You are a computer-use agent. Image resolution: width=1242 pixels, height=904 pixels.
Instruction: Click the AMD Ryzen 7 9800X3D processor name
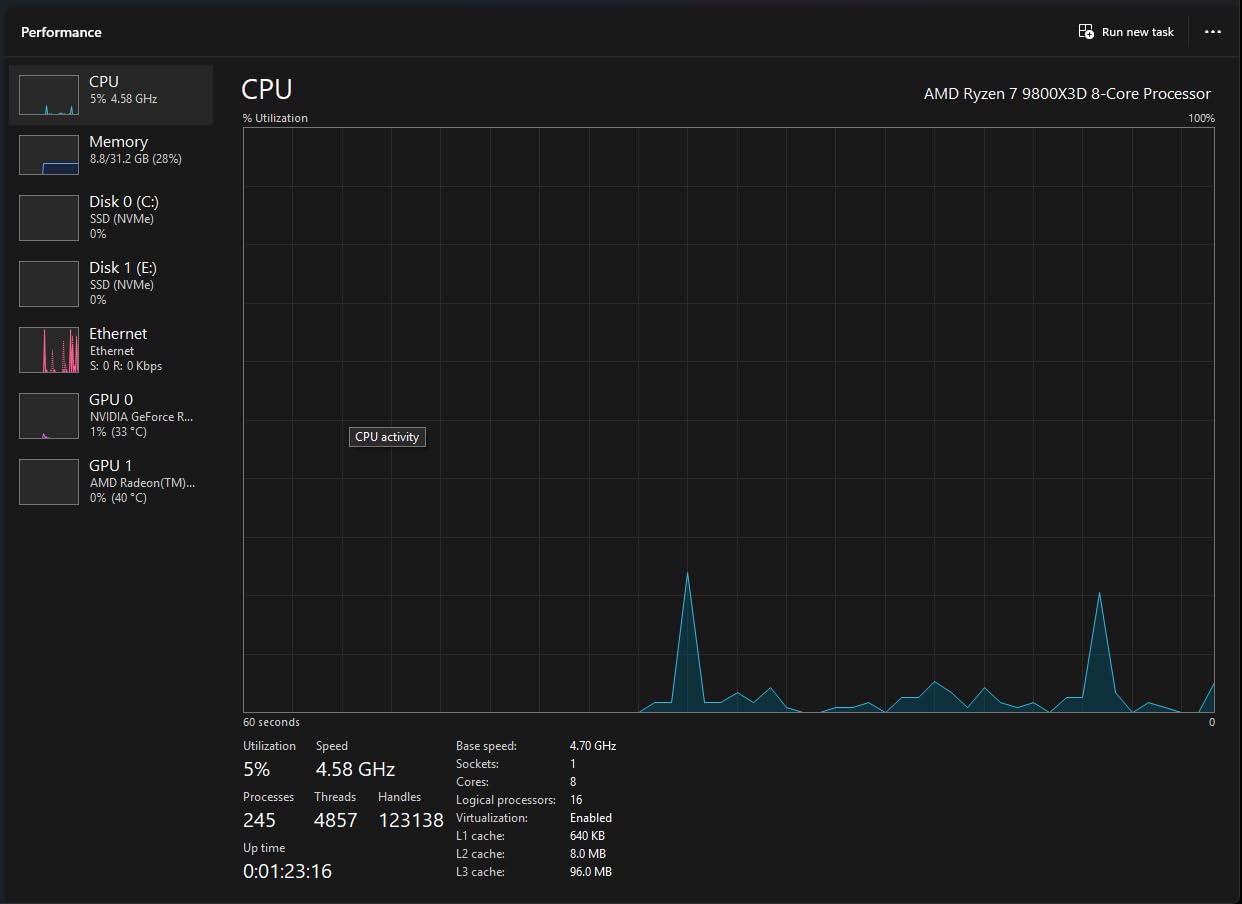point(1067,94)
